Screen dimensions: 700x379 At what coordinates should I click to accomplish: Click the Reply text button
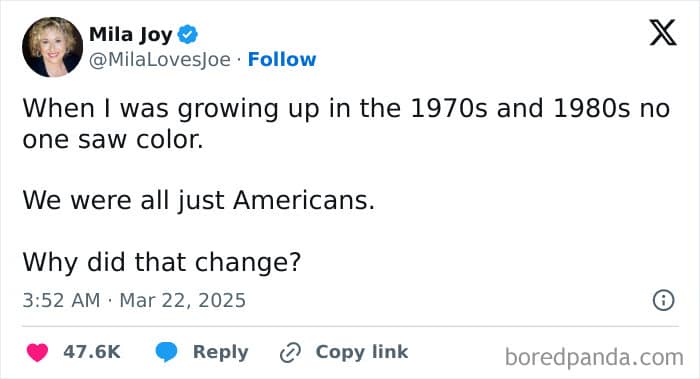click(x=221, y=352)
